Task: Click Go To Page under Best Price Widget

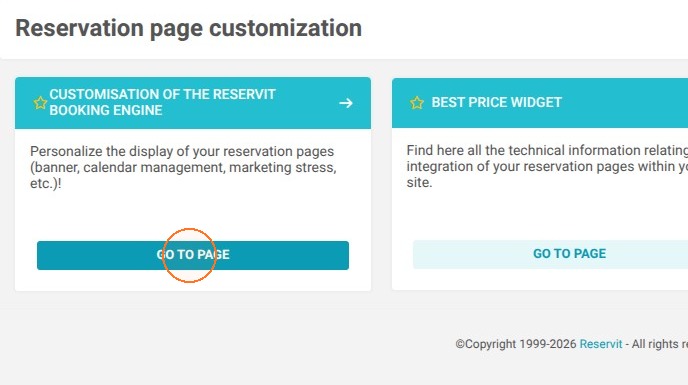Action: coord(550,254)
